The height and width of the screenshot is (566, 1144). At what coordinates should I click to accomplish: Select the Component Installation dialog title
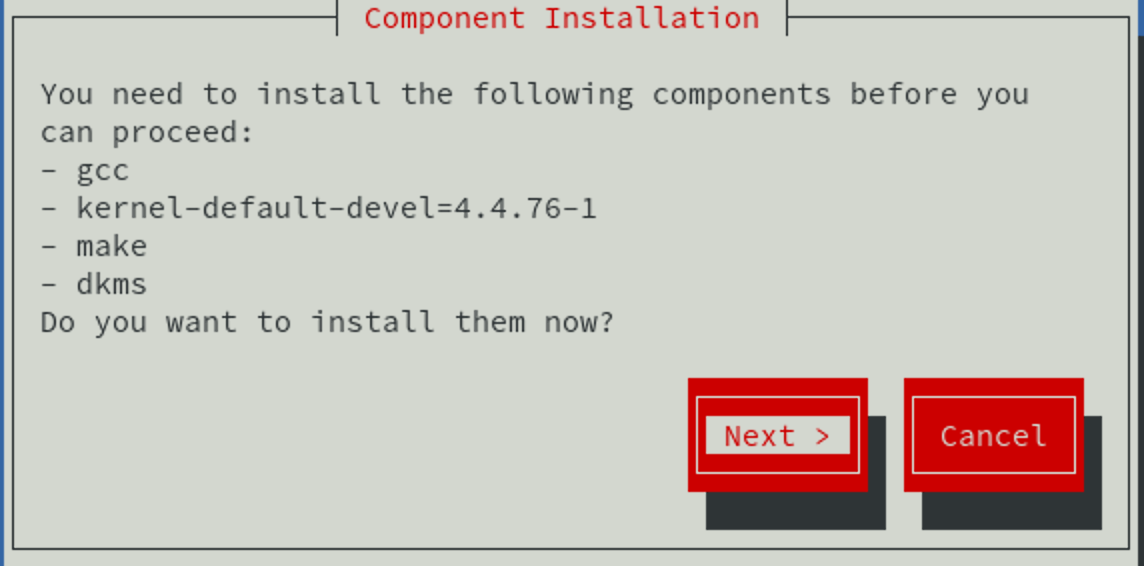click(x=562, y=18)
